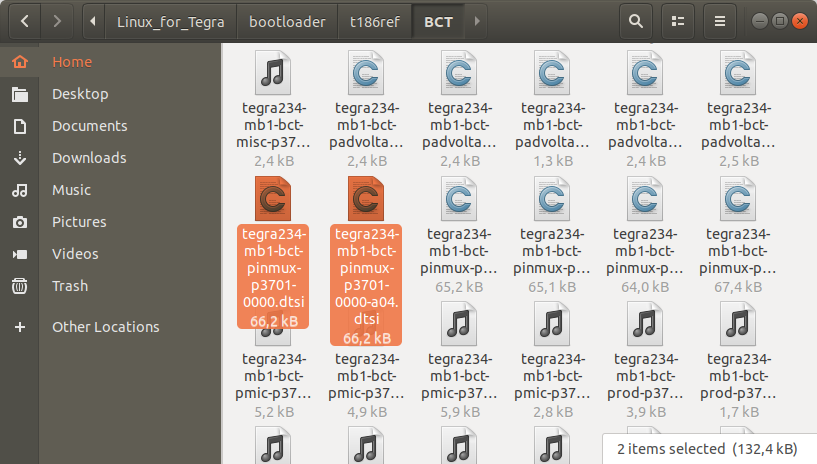Go forward using the forward arrow button
The height and width of the screenshot is (464, 817).
[x=57, y=21]
